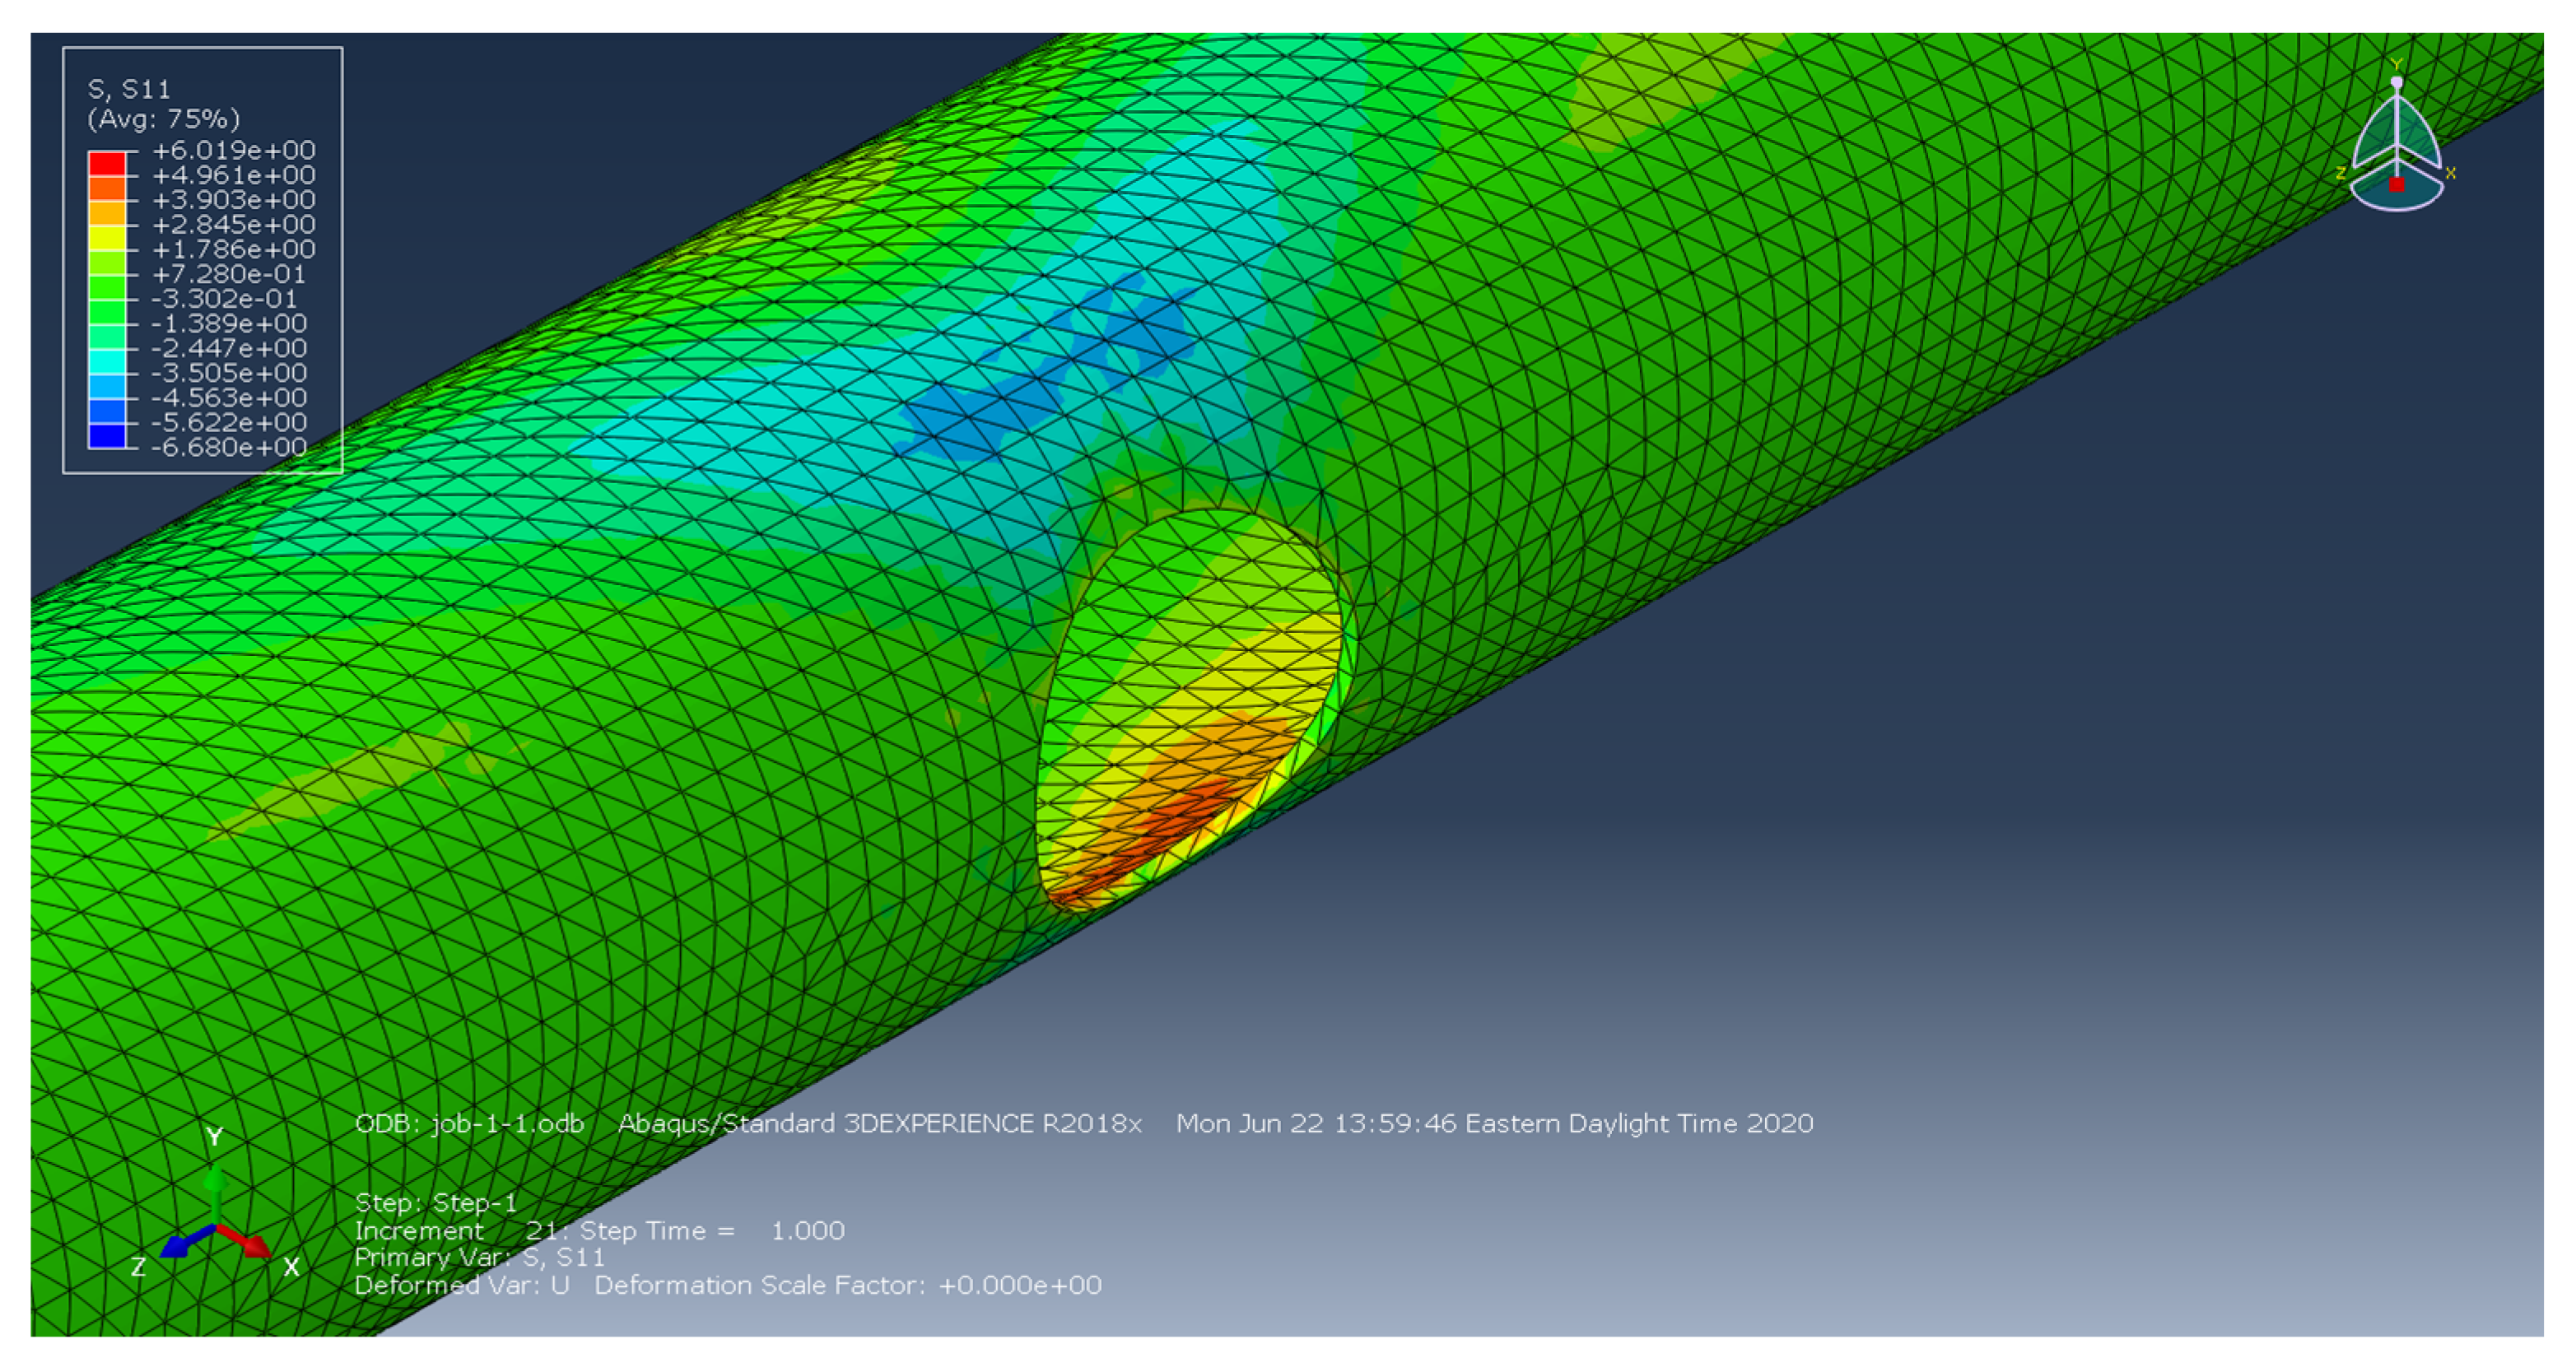Click the Step: Step-1 state block line
This screenshot has width=2576, height=1367.
(x=436, y=1202)
